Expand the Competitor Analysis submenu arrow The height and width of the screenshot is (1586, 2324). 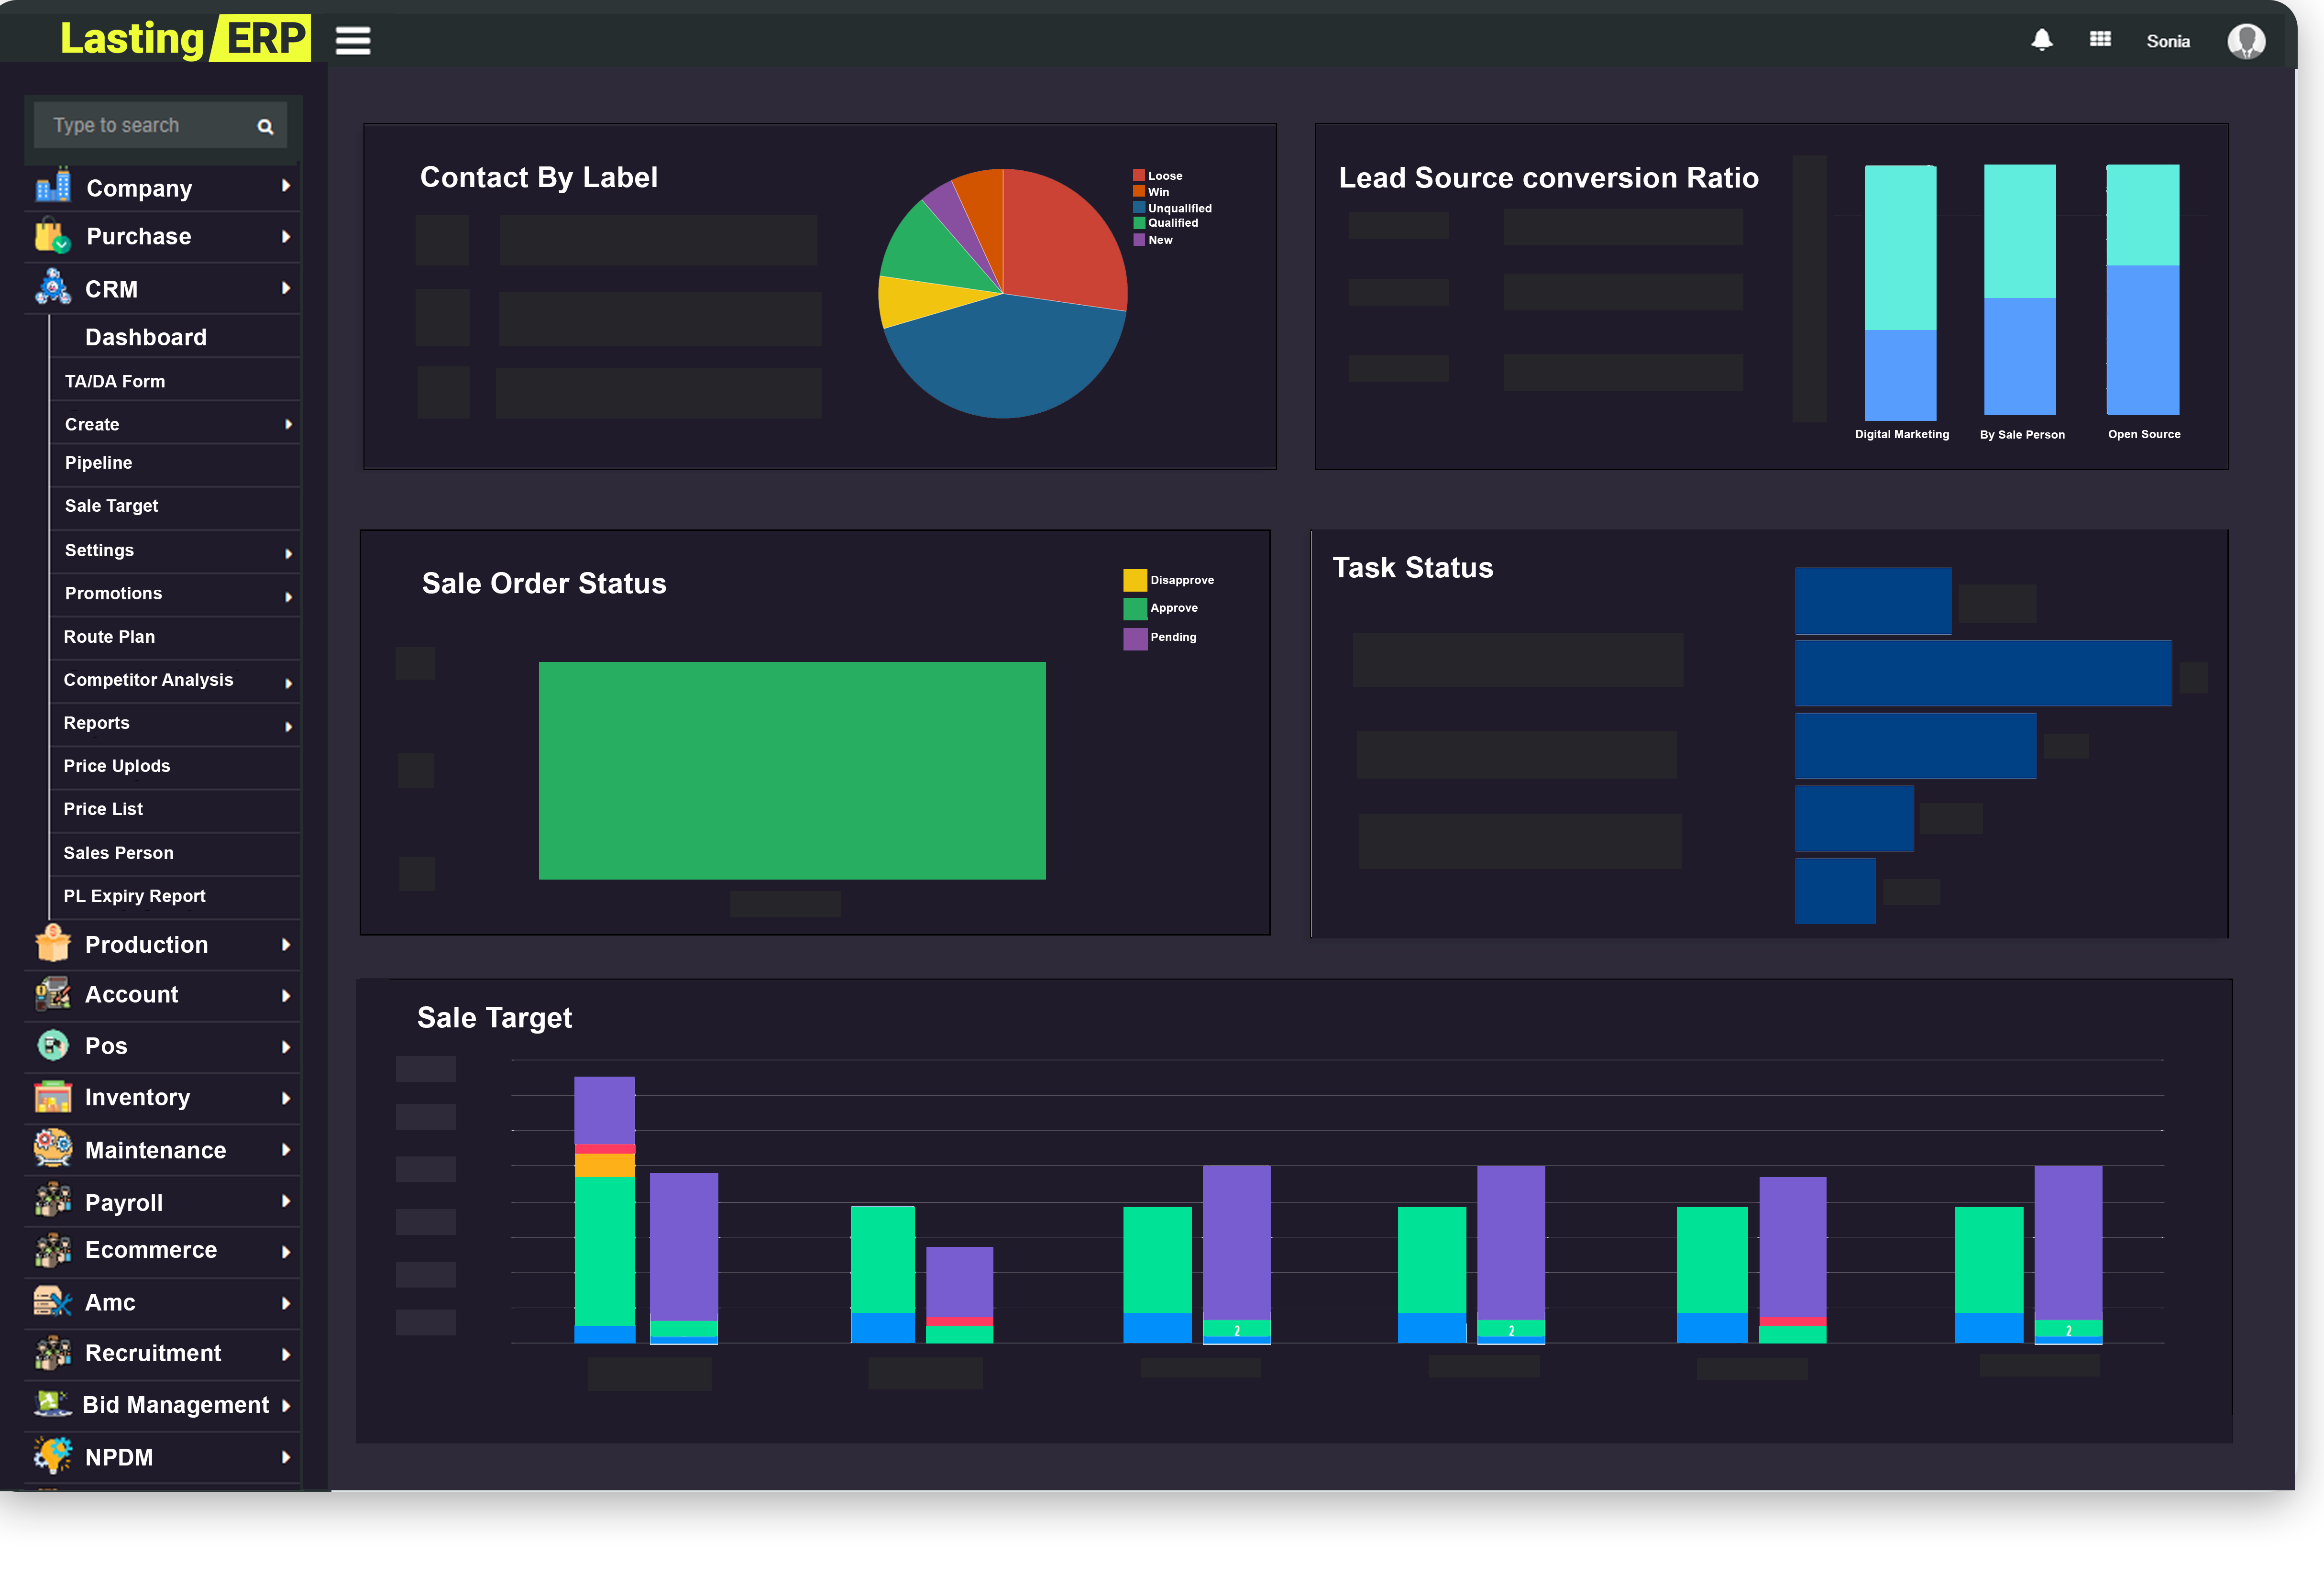tap(289, 684)
